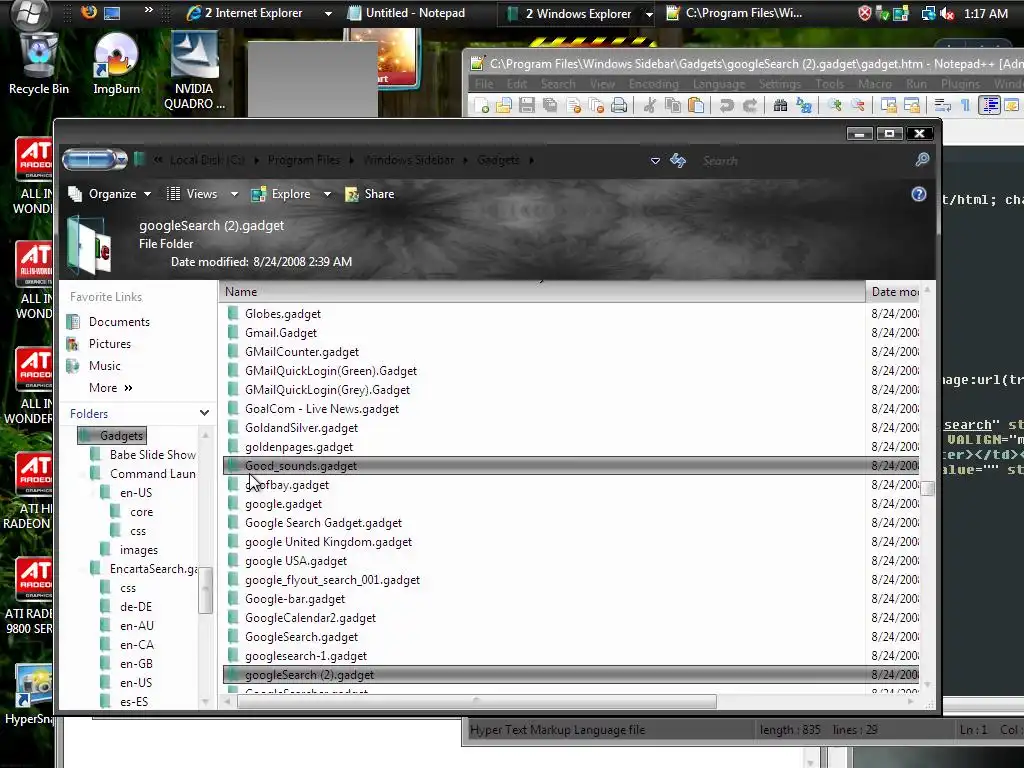Toggle synchronize vertical scrolling in Notepad++

point(888,105)
